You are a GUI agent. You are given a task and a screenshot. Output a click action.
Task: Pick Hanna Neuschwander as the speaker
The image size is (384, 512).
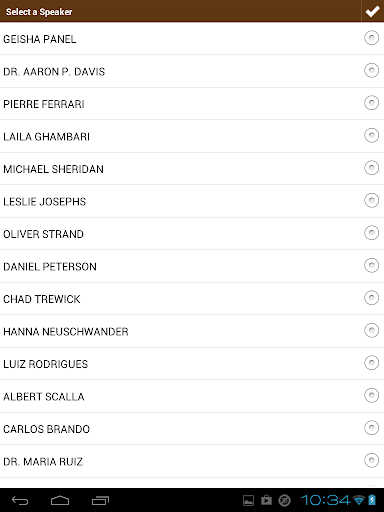point(192,331)
